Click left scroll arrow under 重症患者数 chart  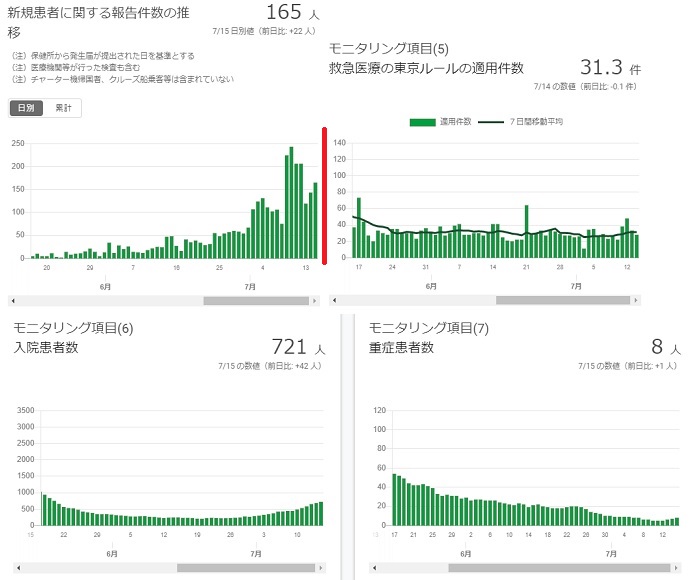click(373, 568)
